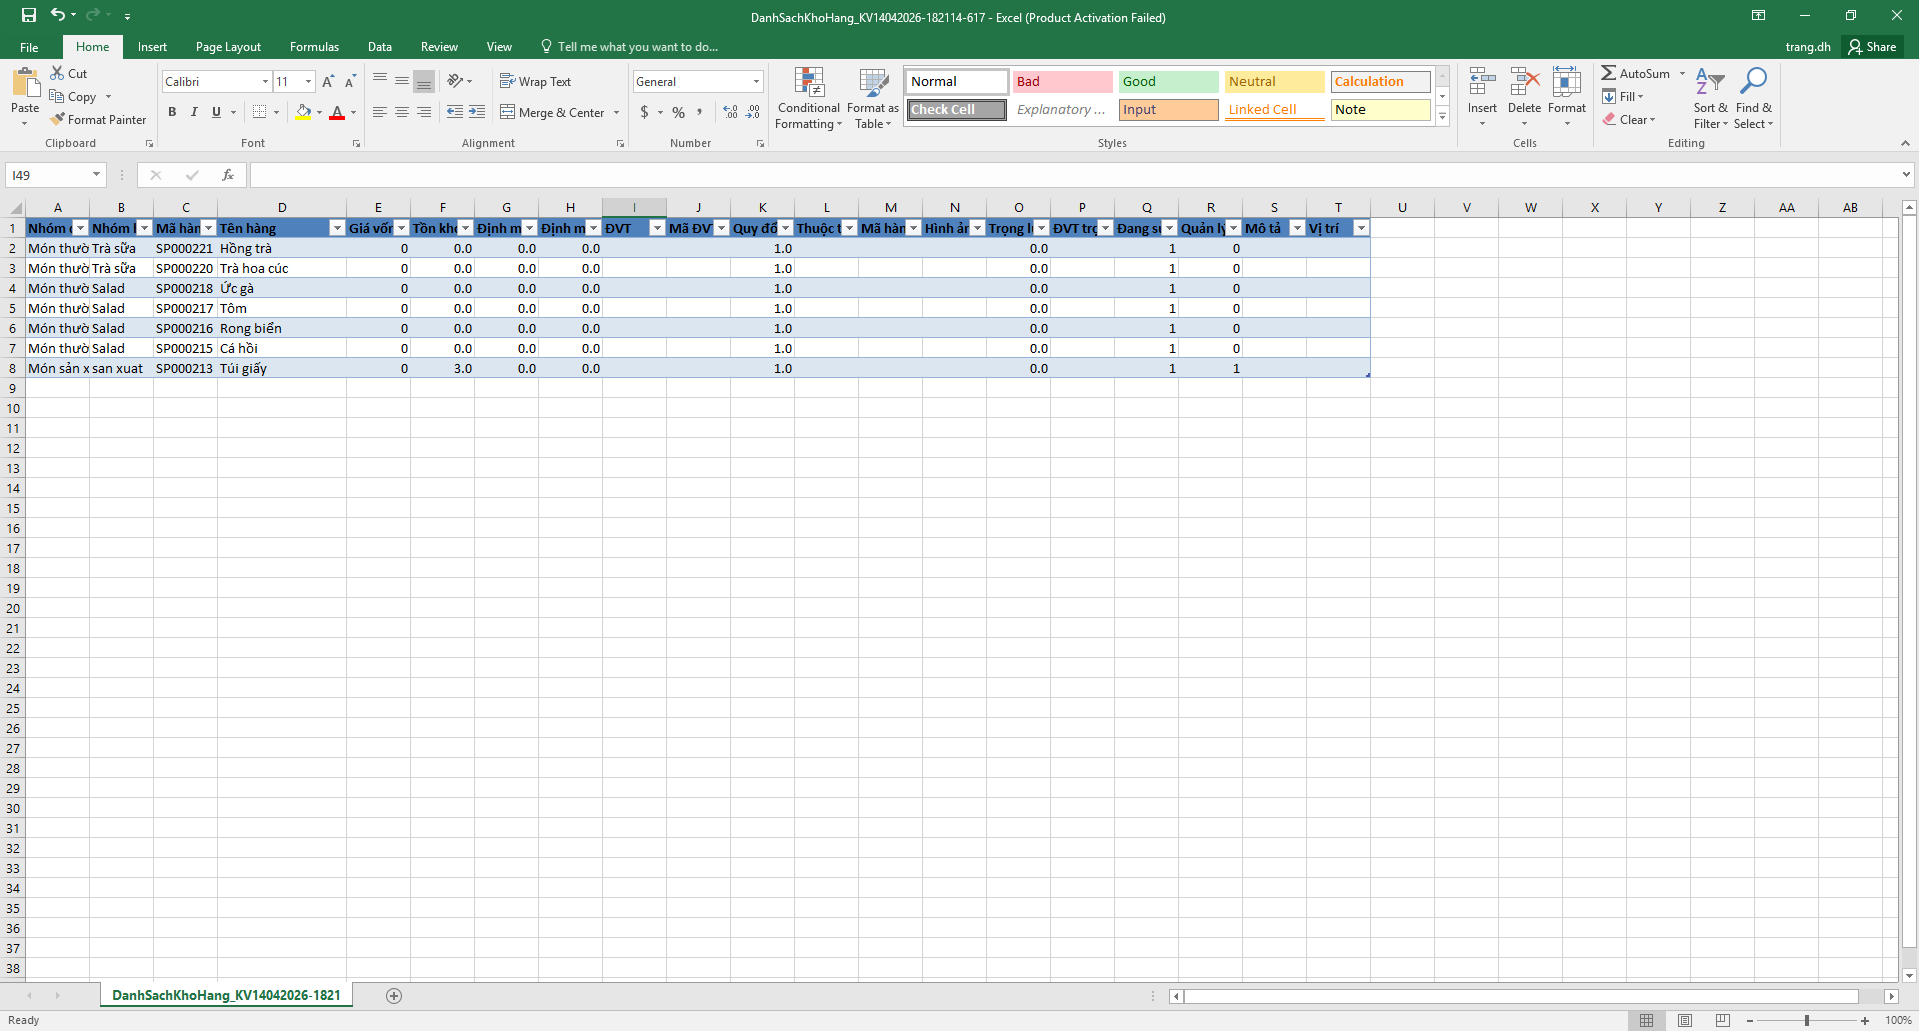
Task: Toggle Center horizontal alignment
Action: click(402, 112)
